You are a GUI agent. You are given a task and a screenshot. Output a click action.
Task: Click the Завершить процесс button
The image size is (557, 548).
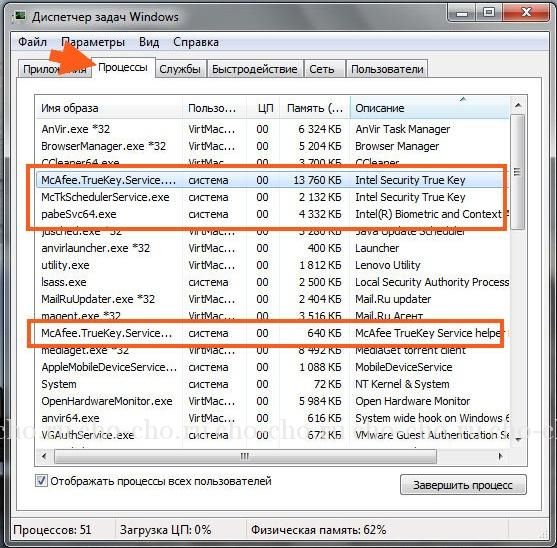(x=463, y=485)
